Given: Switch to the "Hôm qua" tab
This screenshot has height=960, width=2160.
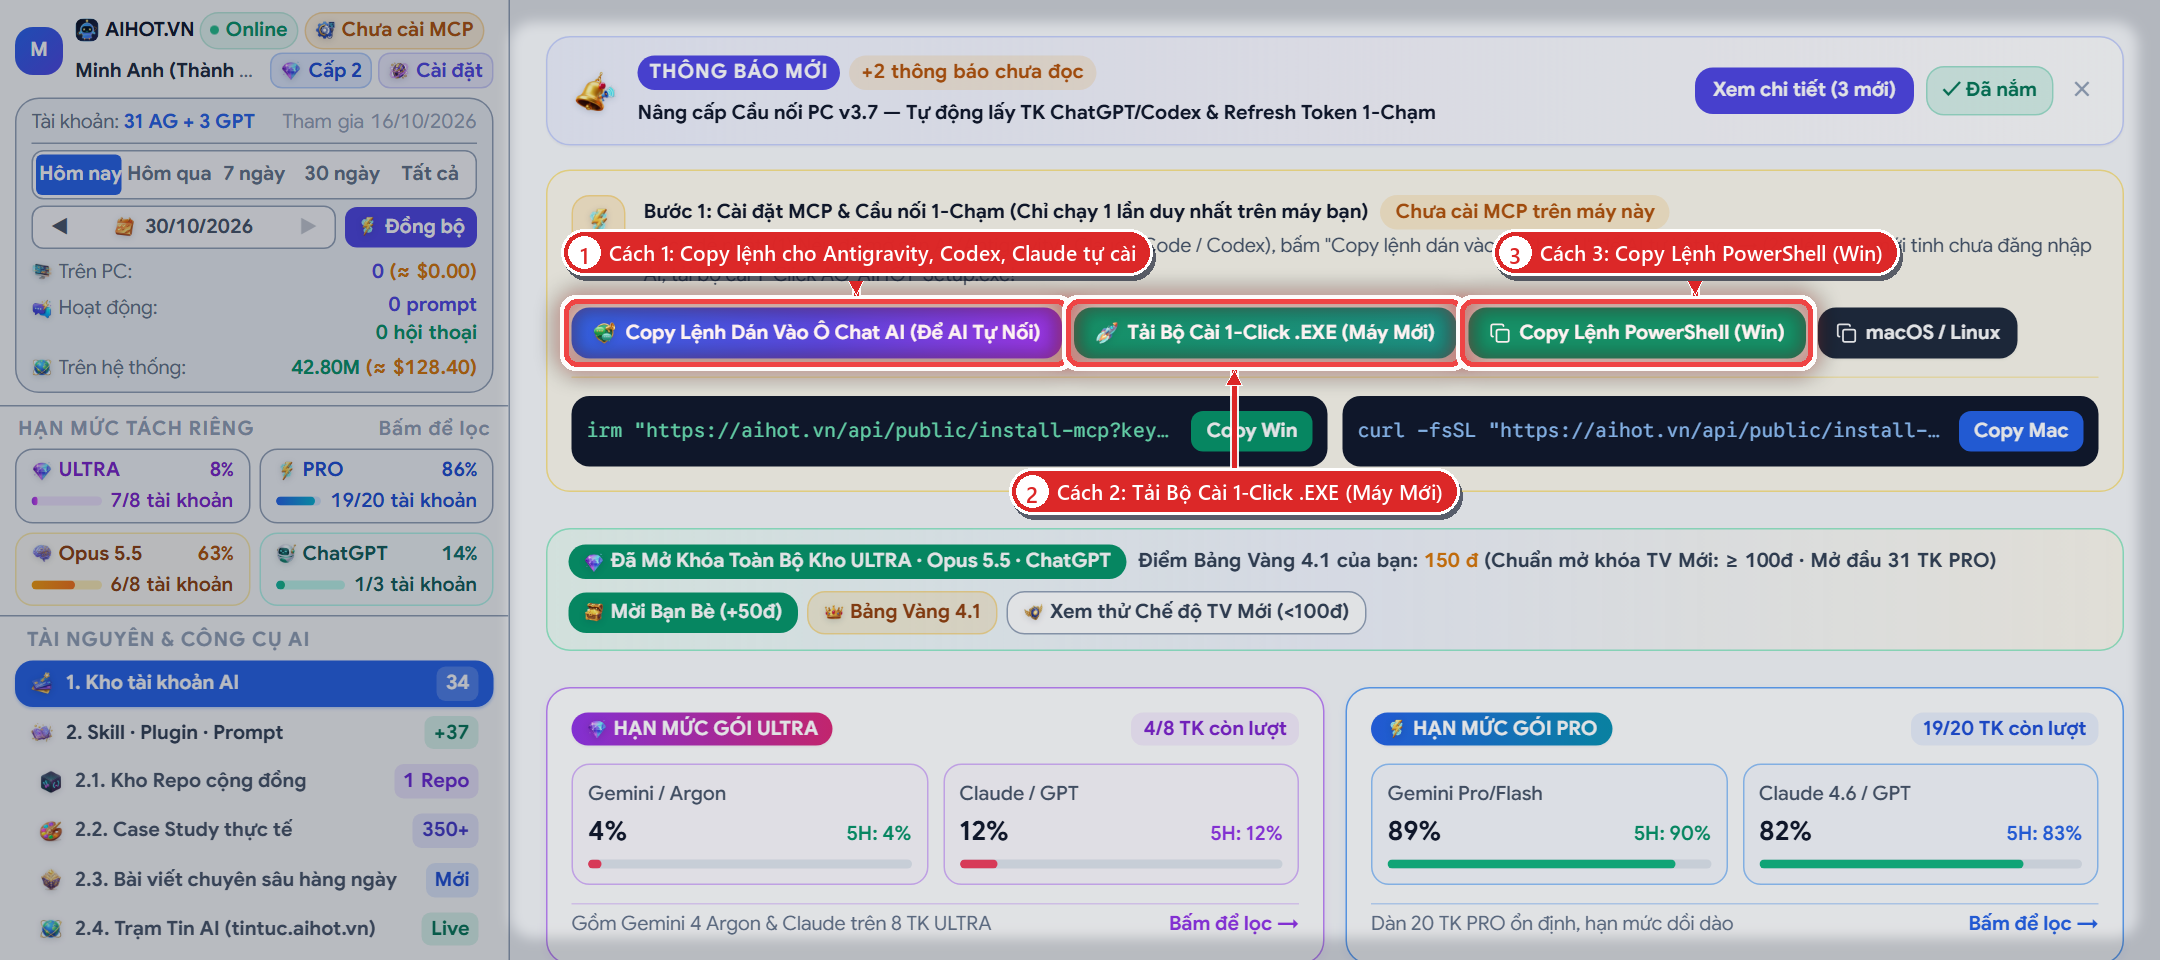Looking at the screenshot, I should click(x=169, y=174).
